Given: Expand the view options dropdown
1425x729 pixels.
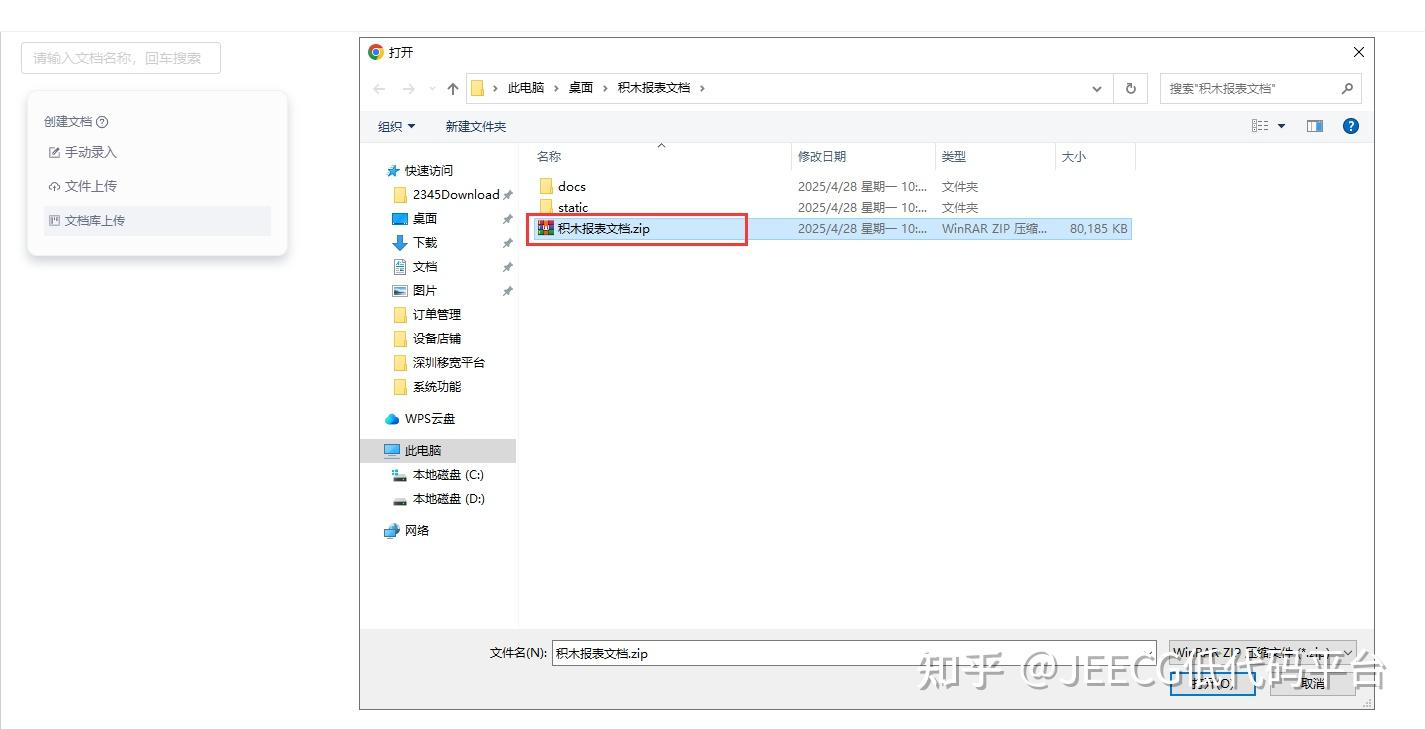Looking at the screenshot, I should (x=1281, y=126).
